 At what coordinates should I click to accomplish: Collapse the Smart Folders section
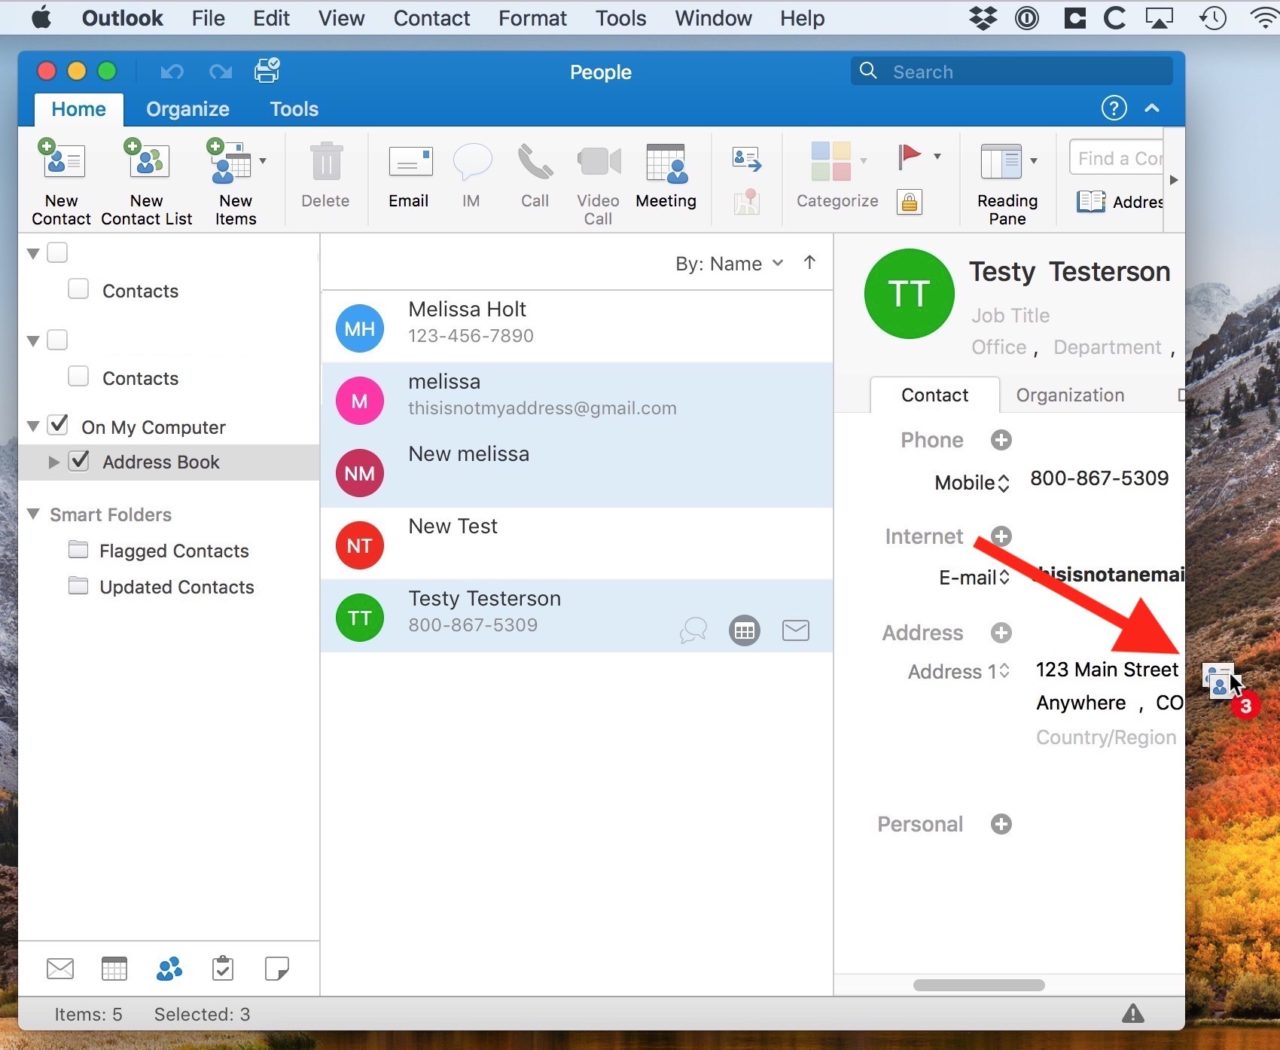pyautogui.click(x=33, y=514)
